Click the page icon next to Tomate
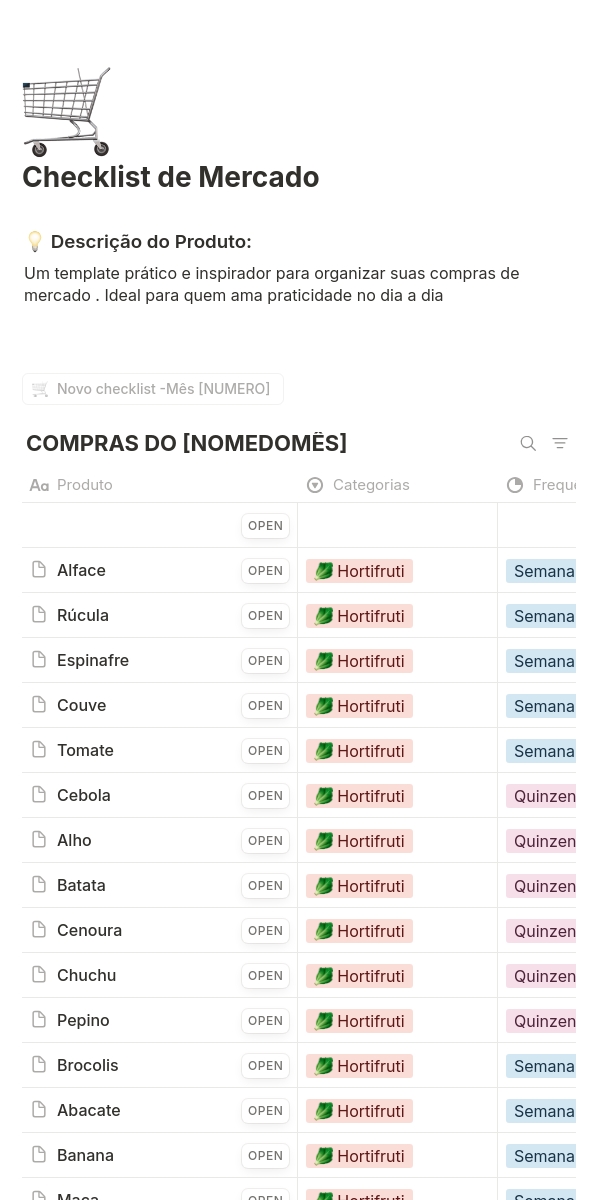Viewport: 600px width, 1200px height. click(x=39, y=749)
